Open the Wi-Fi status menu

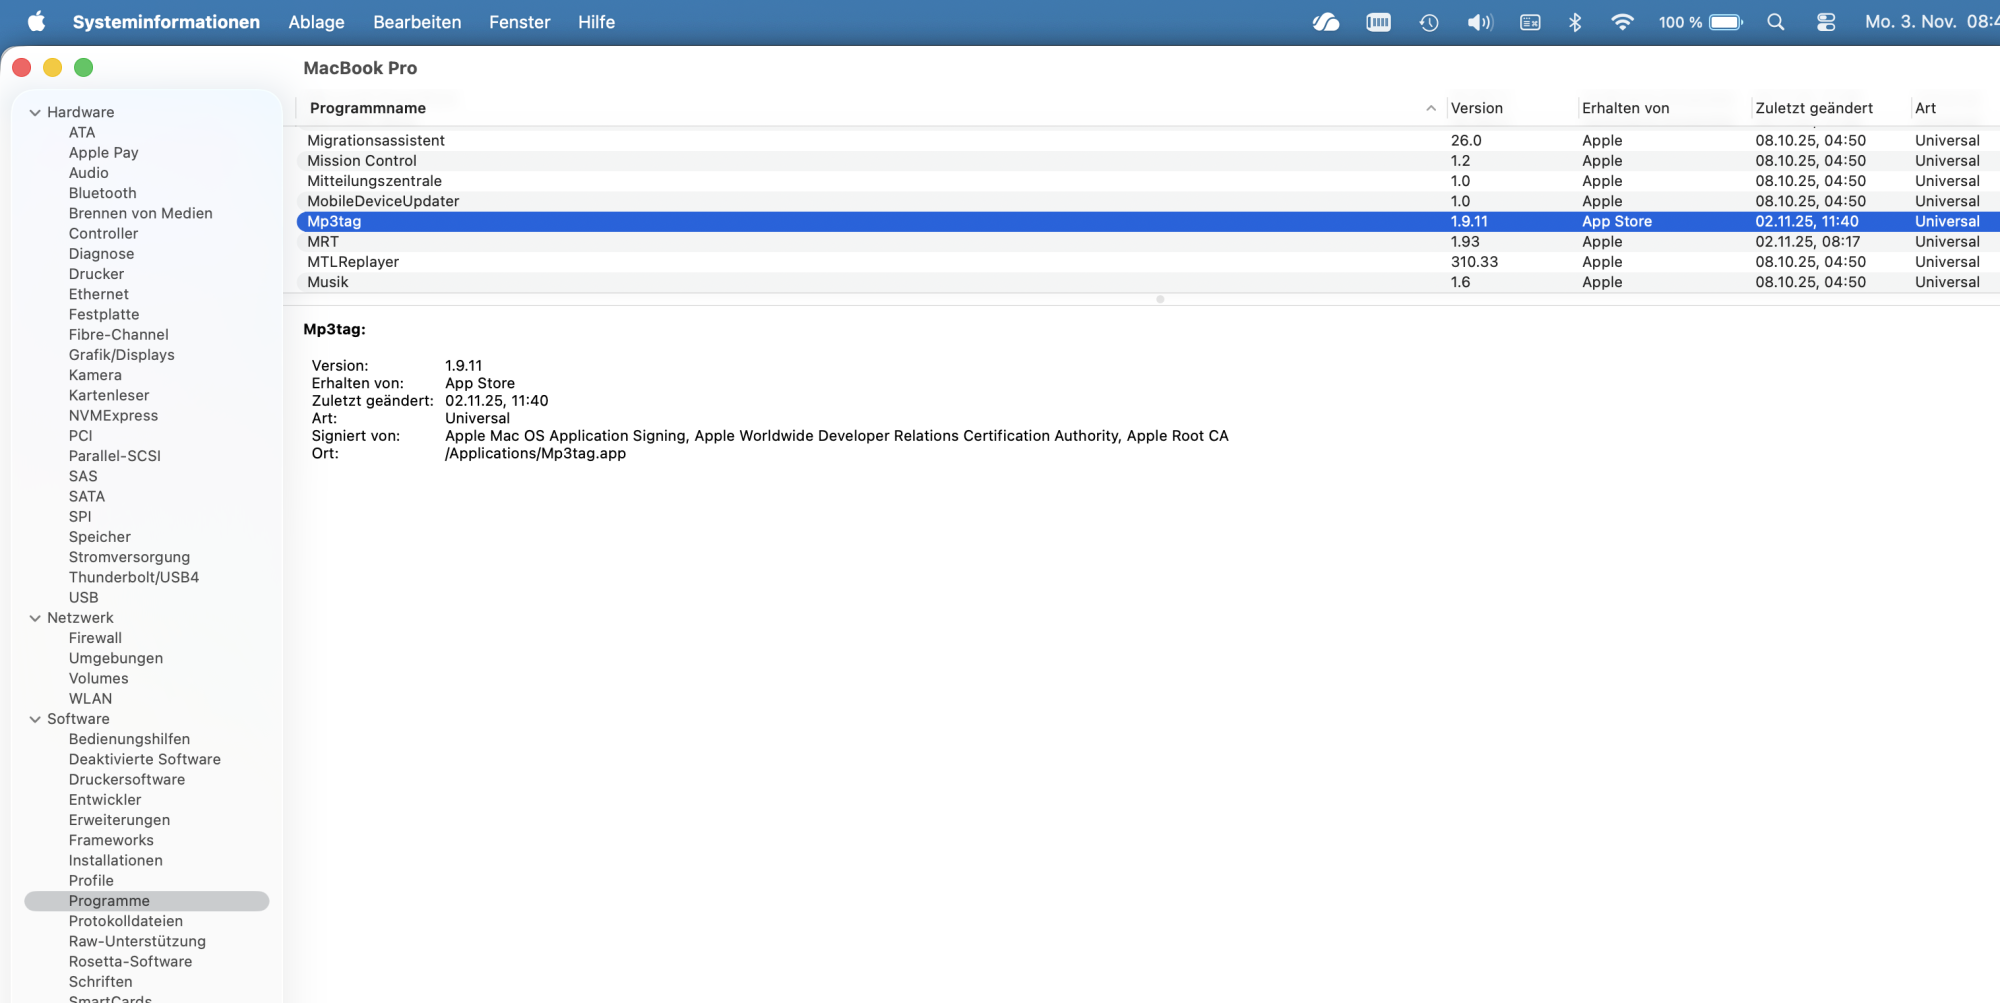(1622, 22)
